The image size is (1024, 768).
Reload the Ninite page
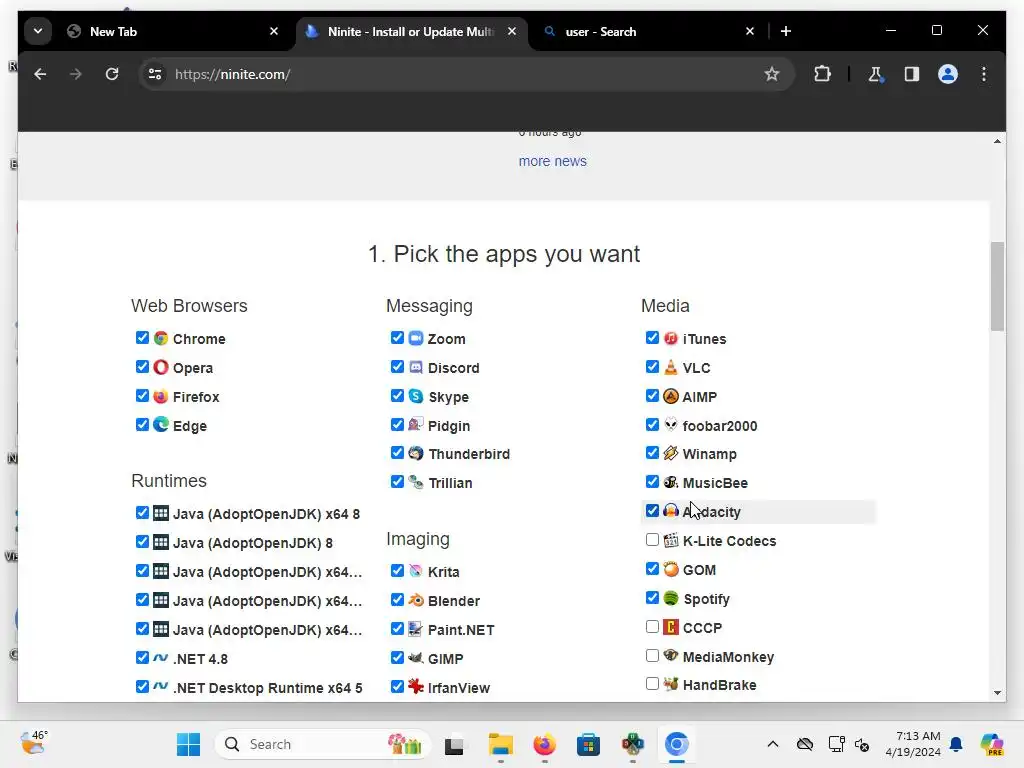[112, 74]
